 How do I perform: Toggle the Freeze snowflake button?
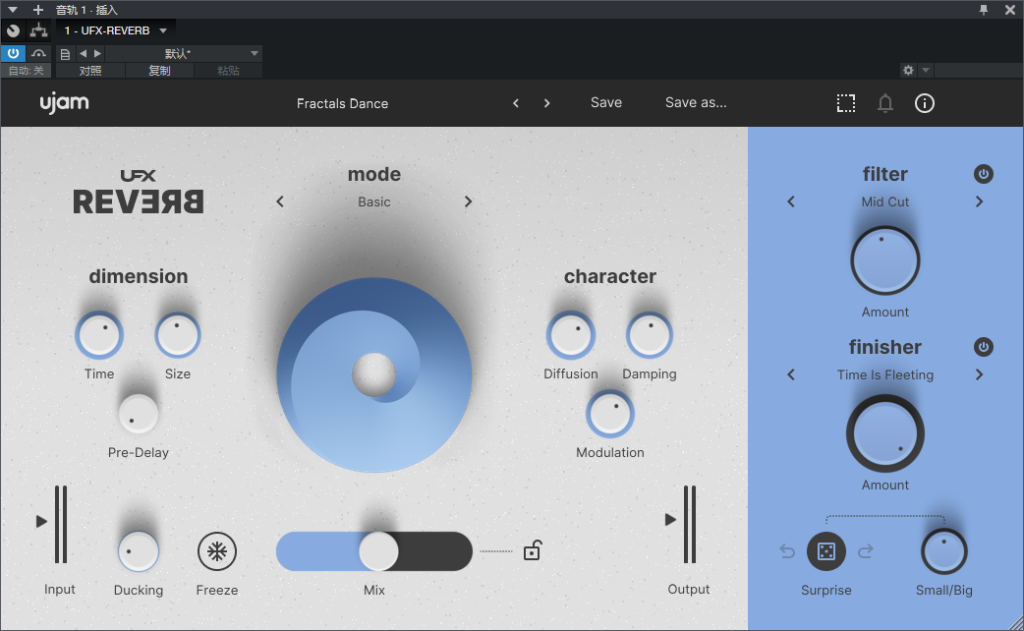click(217, 551)
